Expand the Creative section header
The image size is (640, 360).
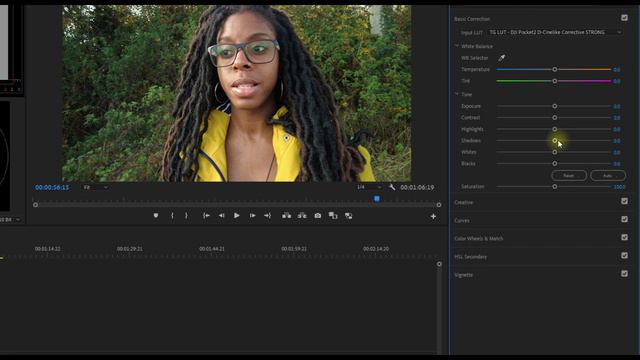click(464, 202)
